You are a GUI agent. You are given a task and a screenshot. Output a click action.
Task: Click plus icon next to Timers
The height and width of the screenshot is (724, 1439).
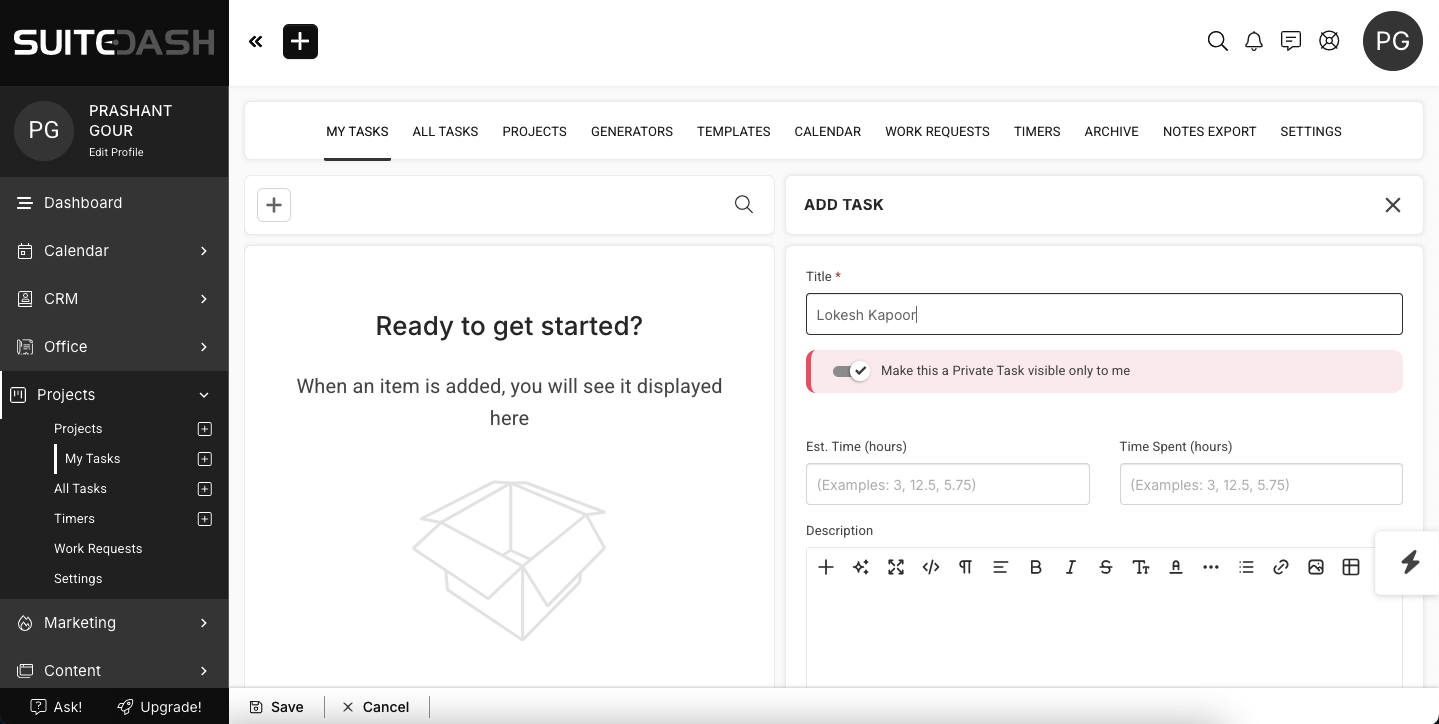pos(205,519)
